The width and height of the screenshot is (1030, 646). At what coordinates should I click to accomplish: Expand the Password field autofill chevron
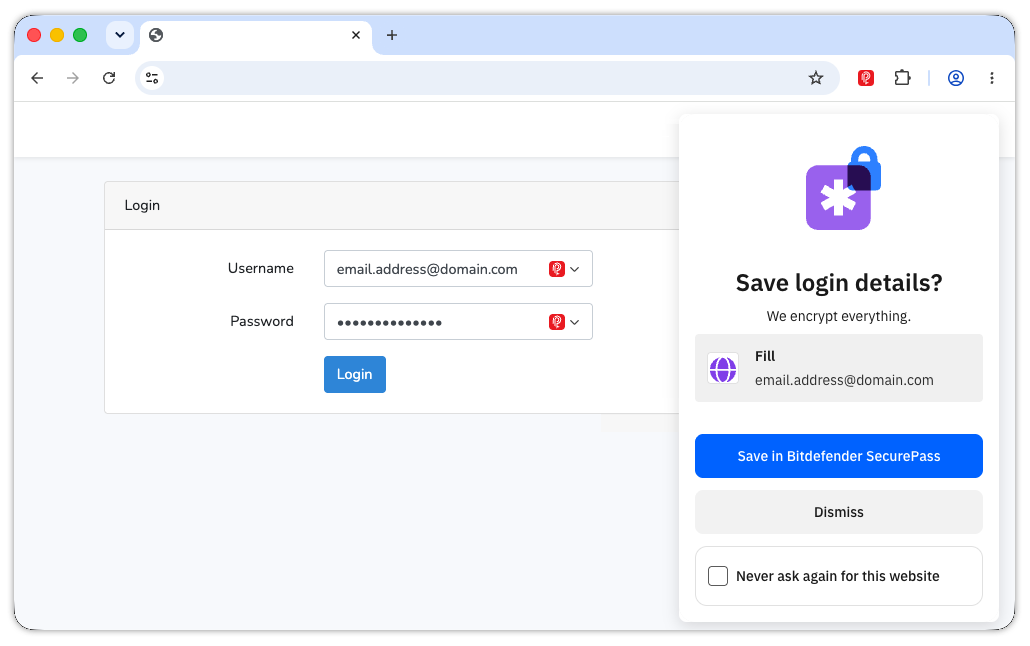575,322
